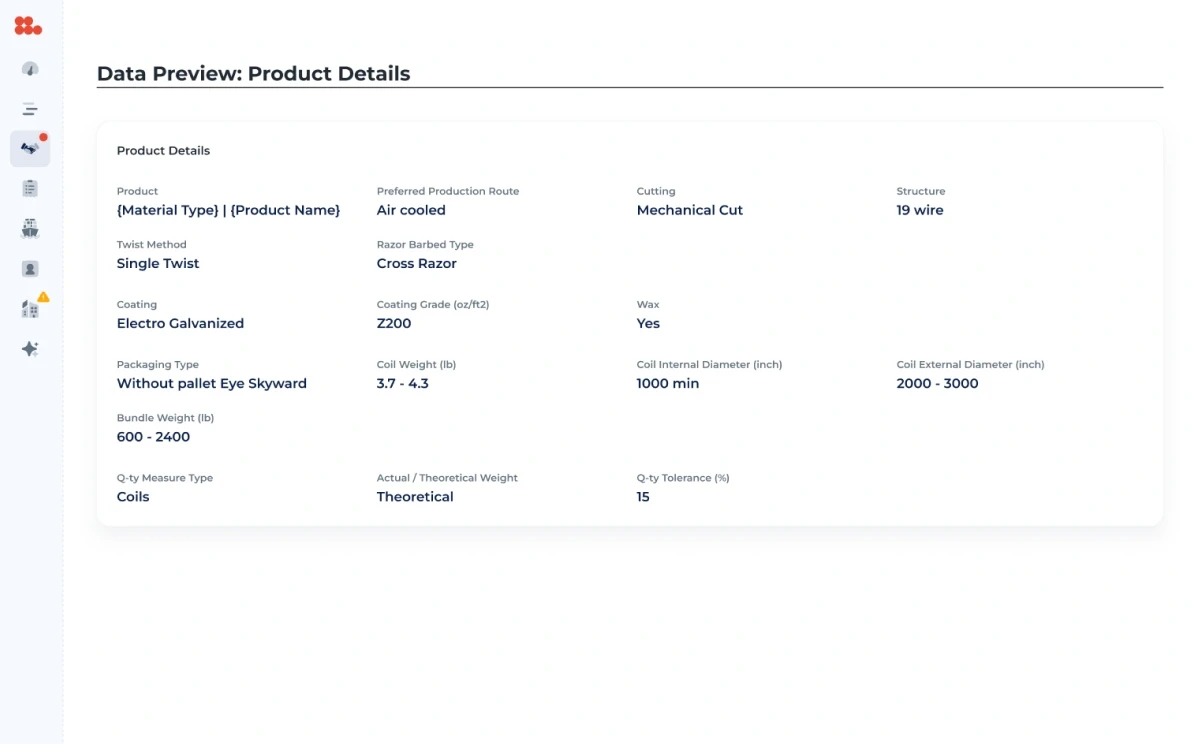The height and width of the screenshot is (744, 1194).
Task: Click the Coil External Diameter (inch) label
Action: point(970,365)
